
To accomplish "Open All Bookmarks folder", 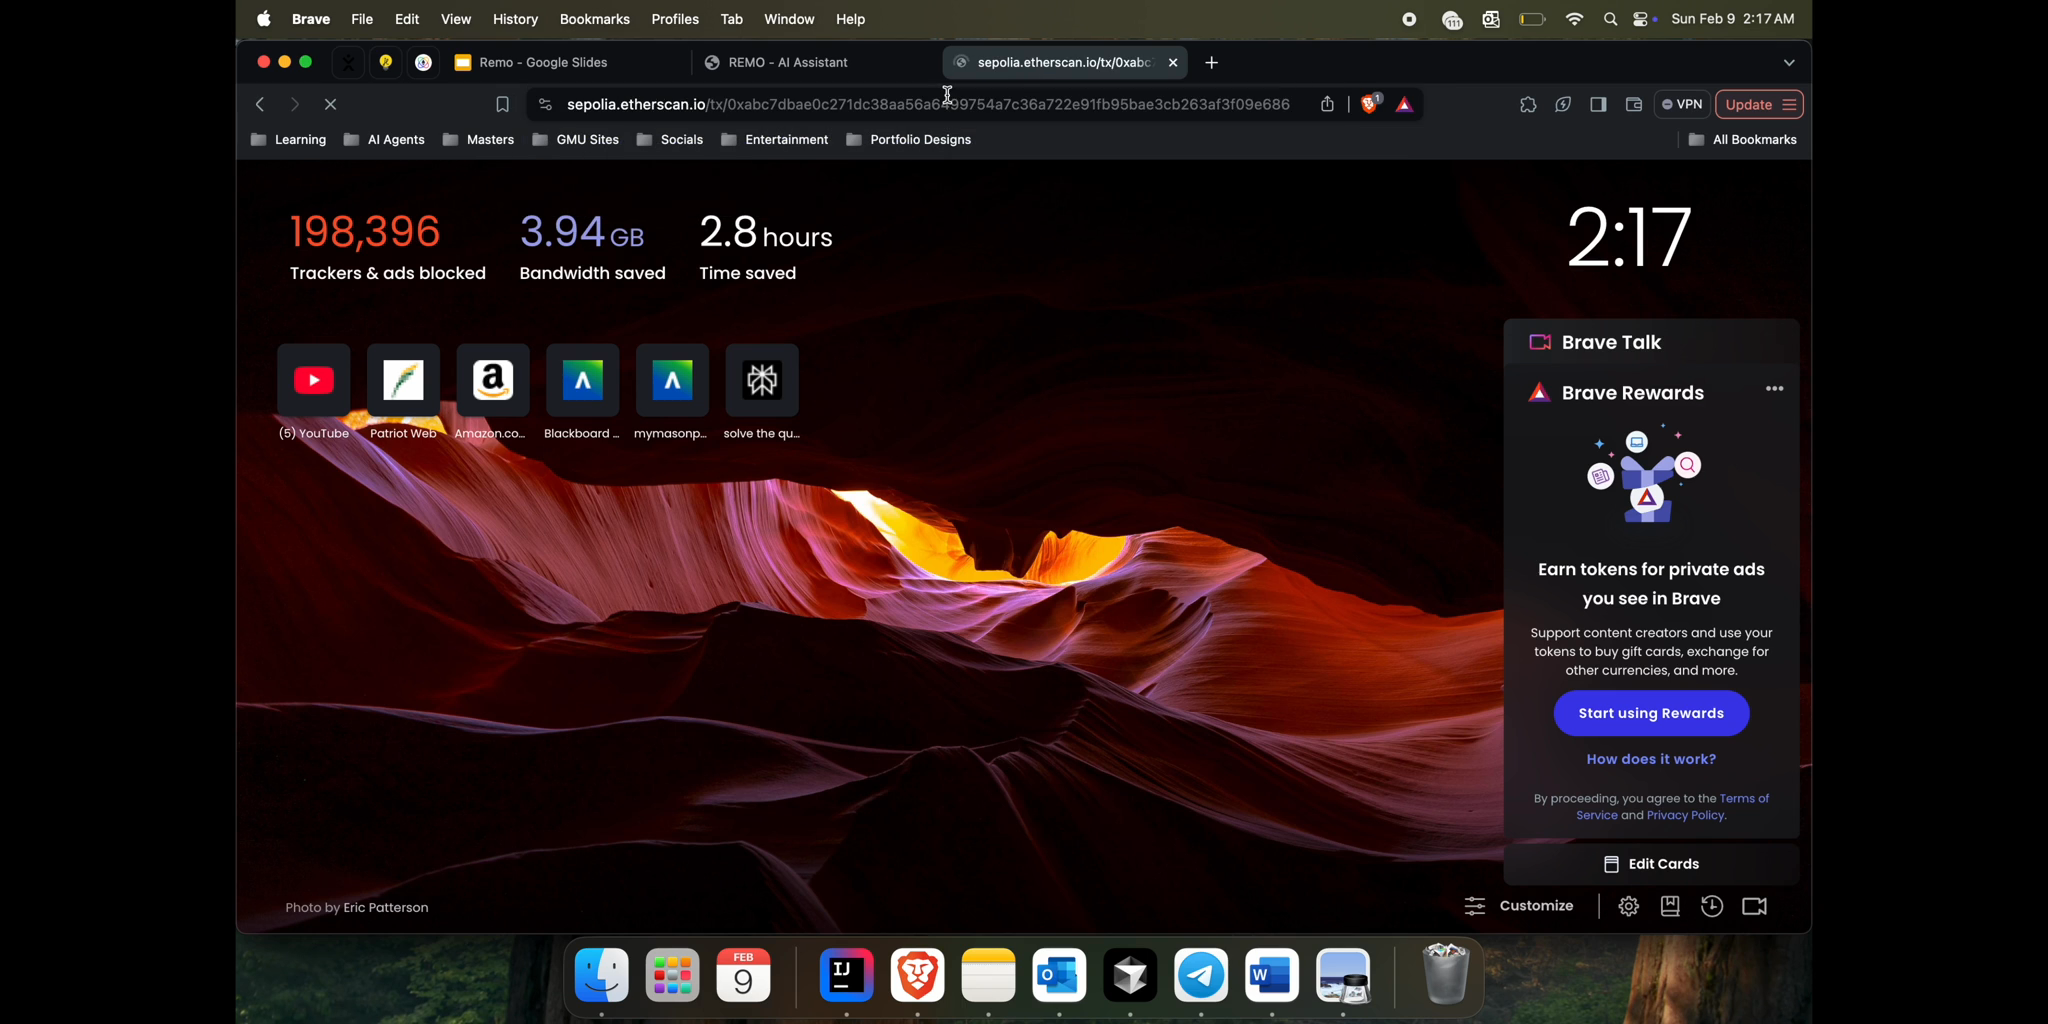I will pyautogui.click(x=1742, y=140).
